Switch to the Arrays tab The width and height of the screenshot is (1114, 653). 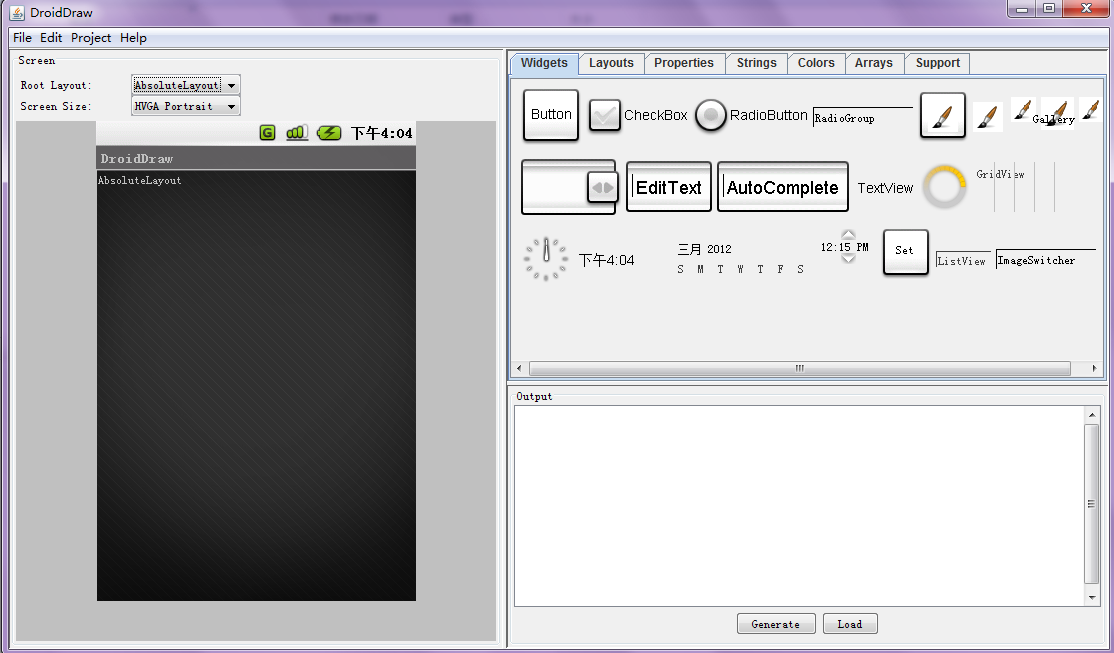(x=874, y=63)
